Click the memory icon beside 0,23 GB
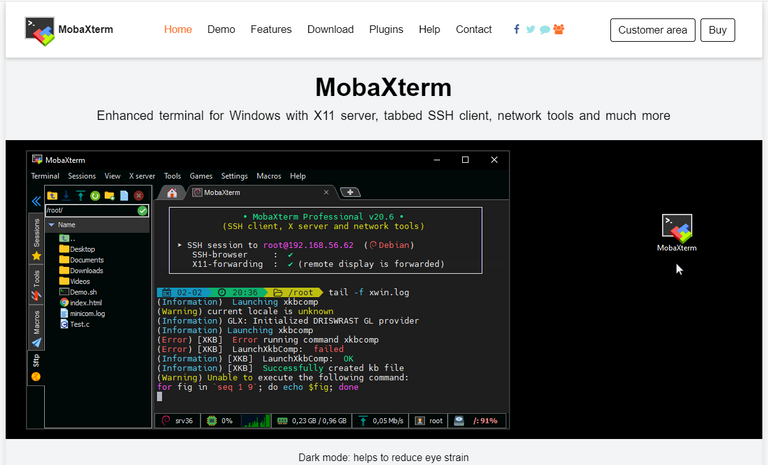 coord(282,420)
